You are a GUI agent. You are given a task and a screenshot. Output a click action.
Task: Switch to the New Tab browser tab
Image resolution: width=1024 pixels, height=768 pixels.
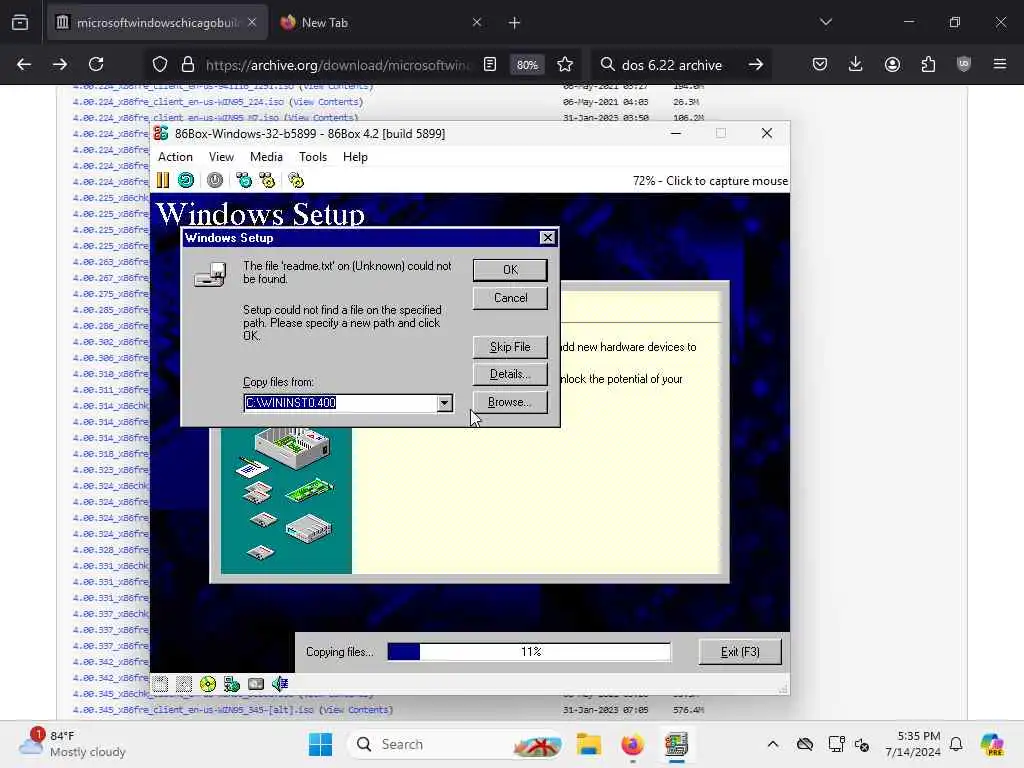381,23
